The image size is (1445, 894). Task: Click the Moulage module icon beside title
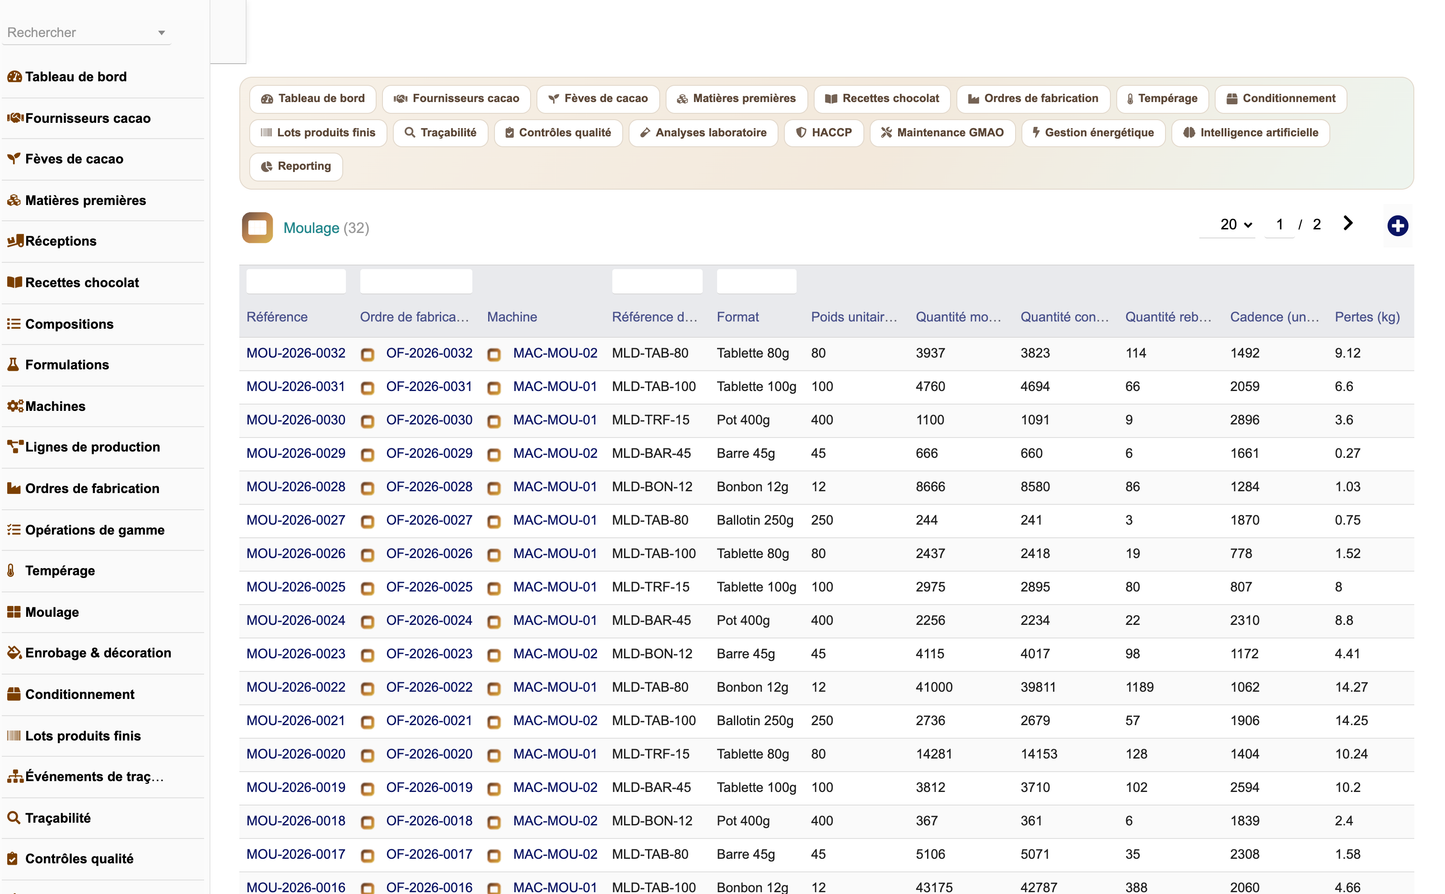coord(257,227)
